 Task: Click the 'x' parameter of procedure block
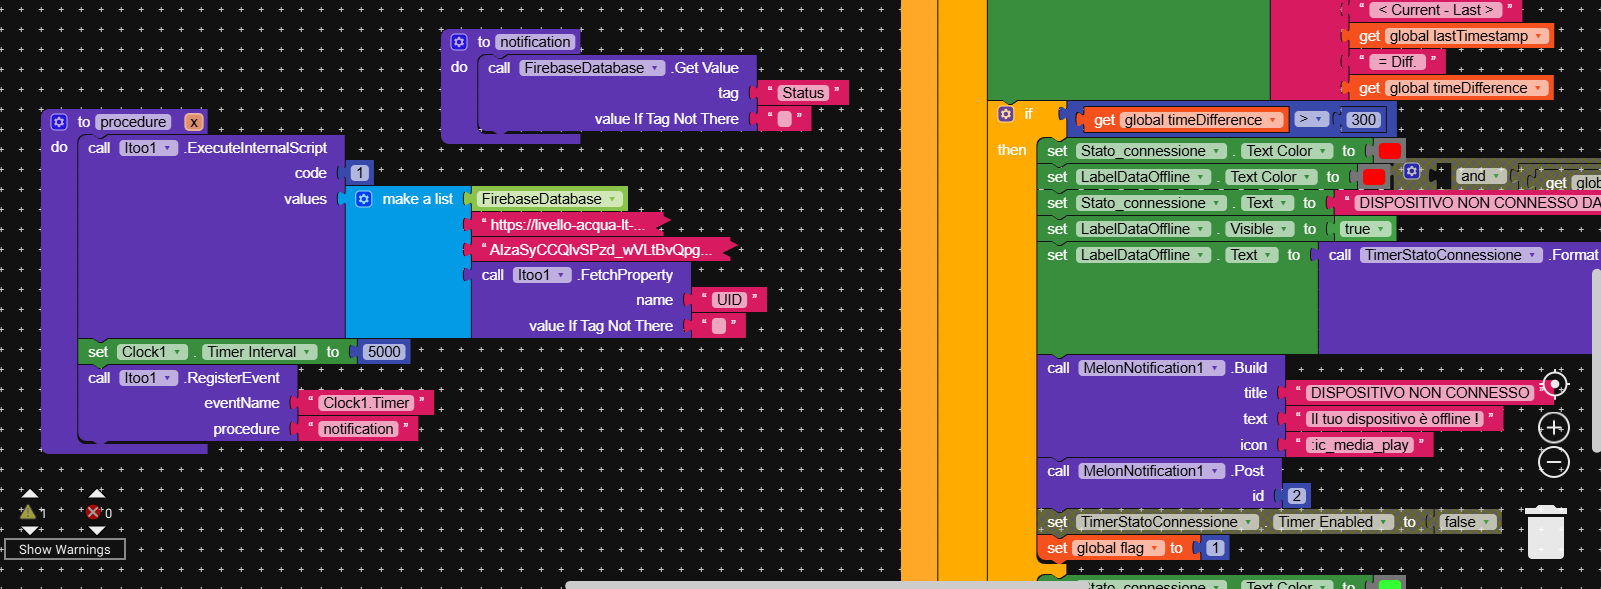[x=193, y=122]
